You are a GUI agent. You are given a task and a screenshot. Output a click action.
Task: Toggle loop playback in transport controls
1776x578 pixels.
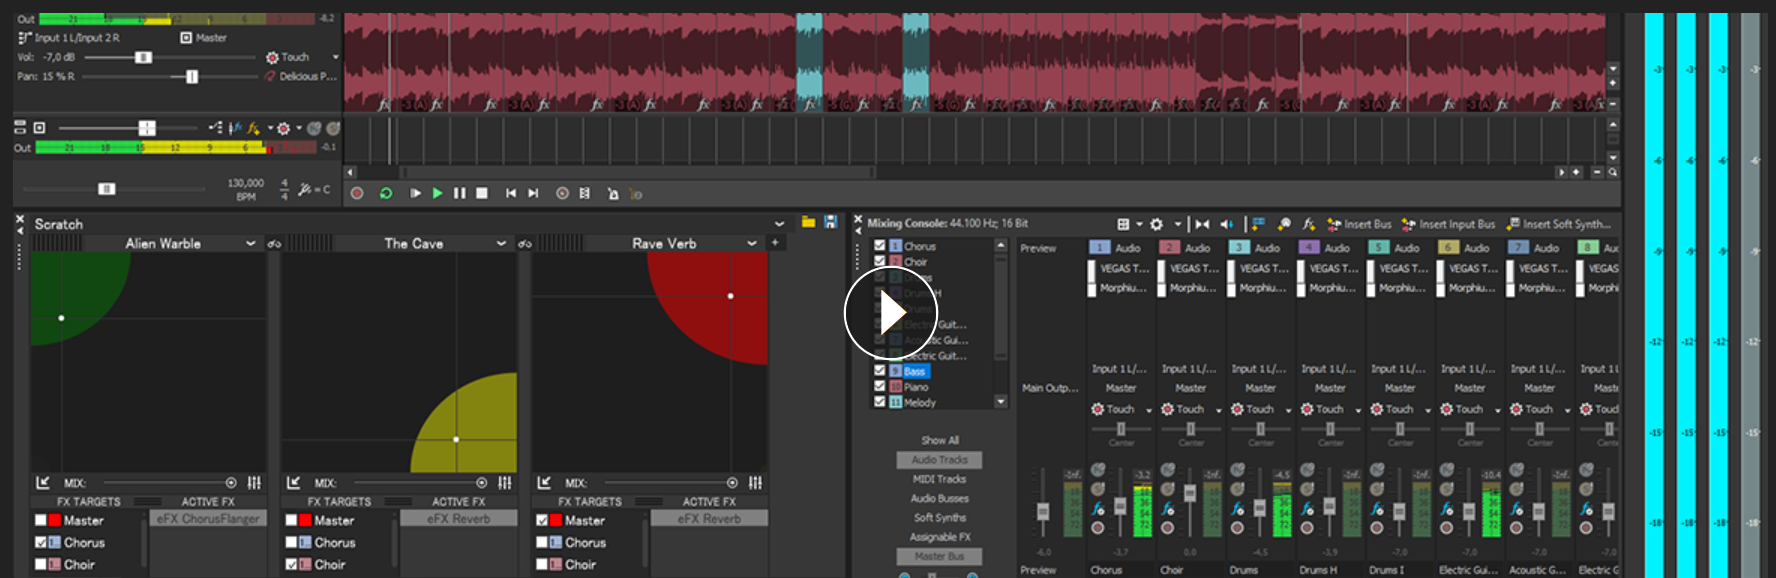(385, 193)
